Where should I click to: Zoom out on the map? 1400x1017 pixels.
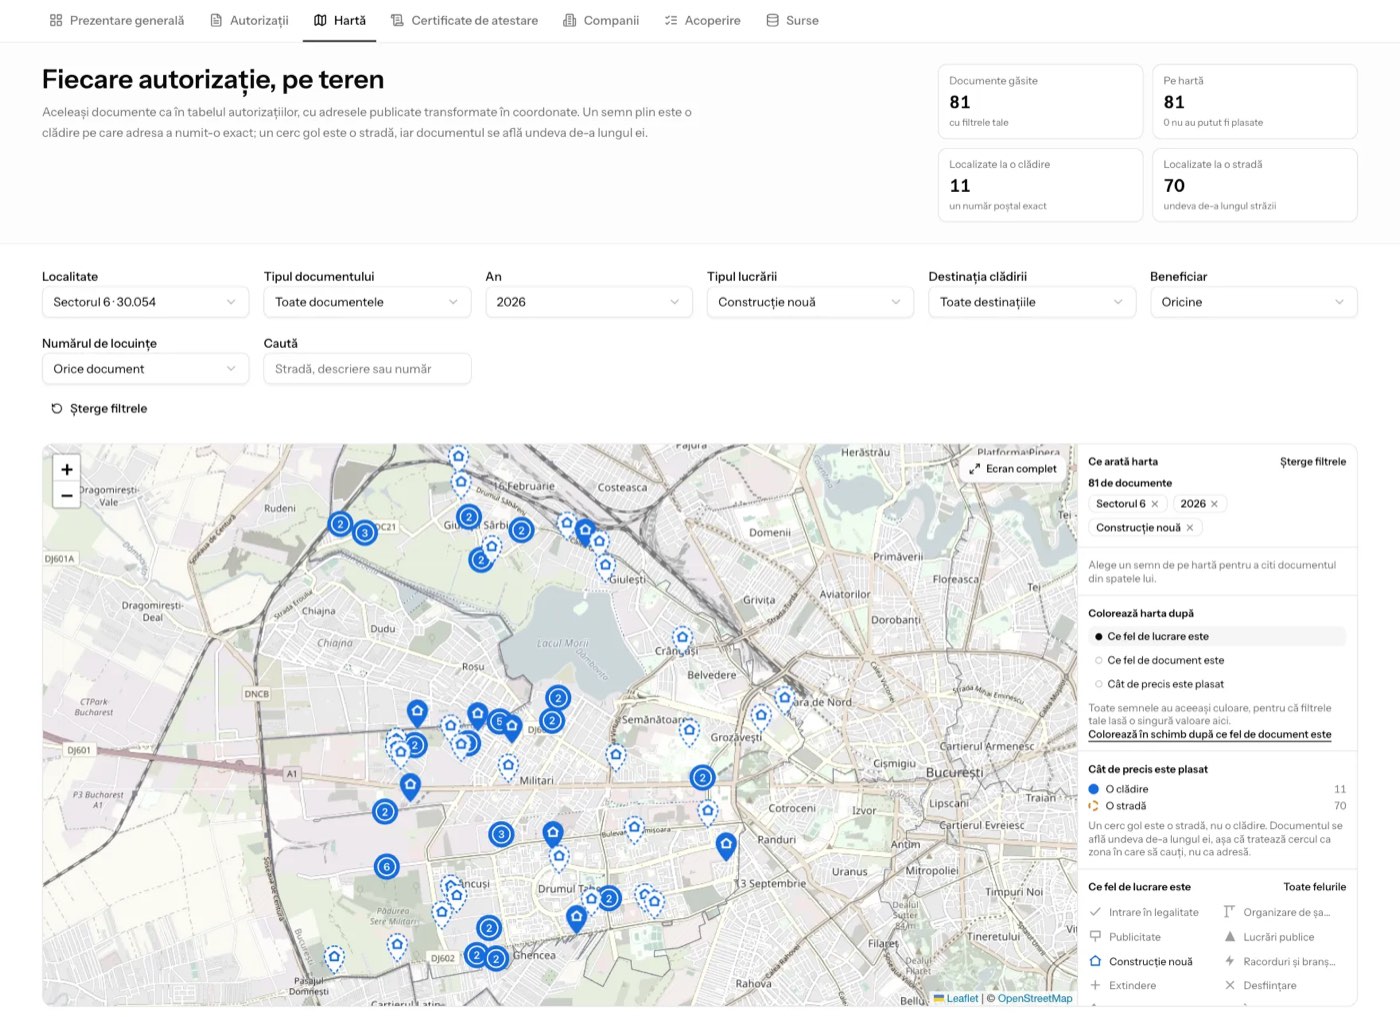click(66, 495)
